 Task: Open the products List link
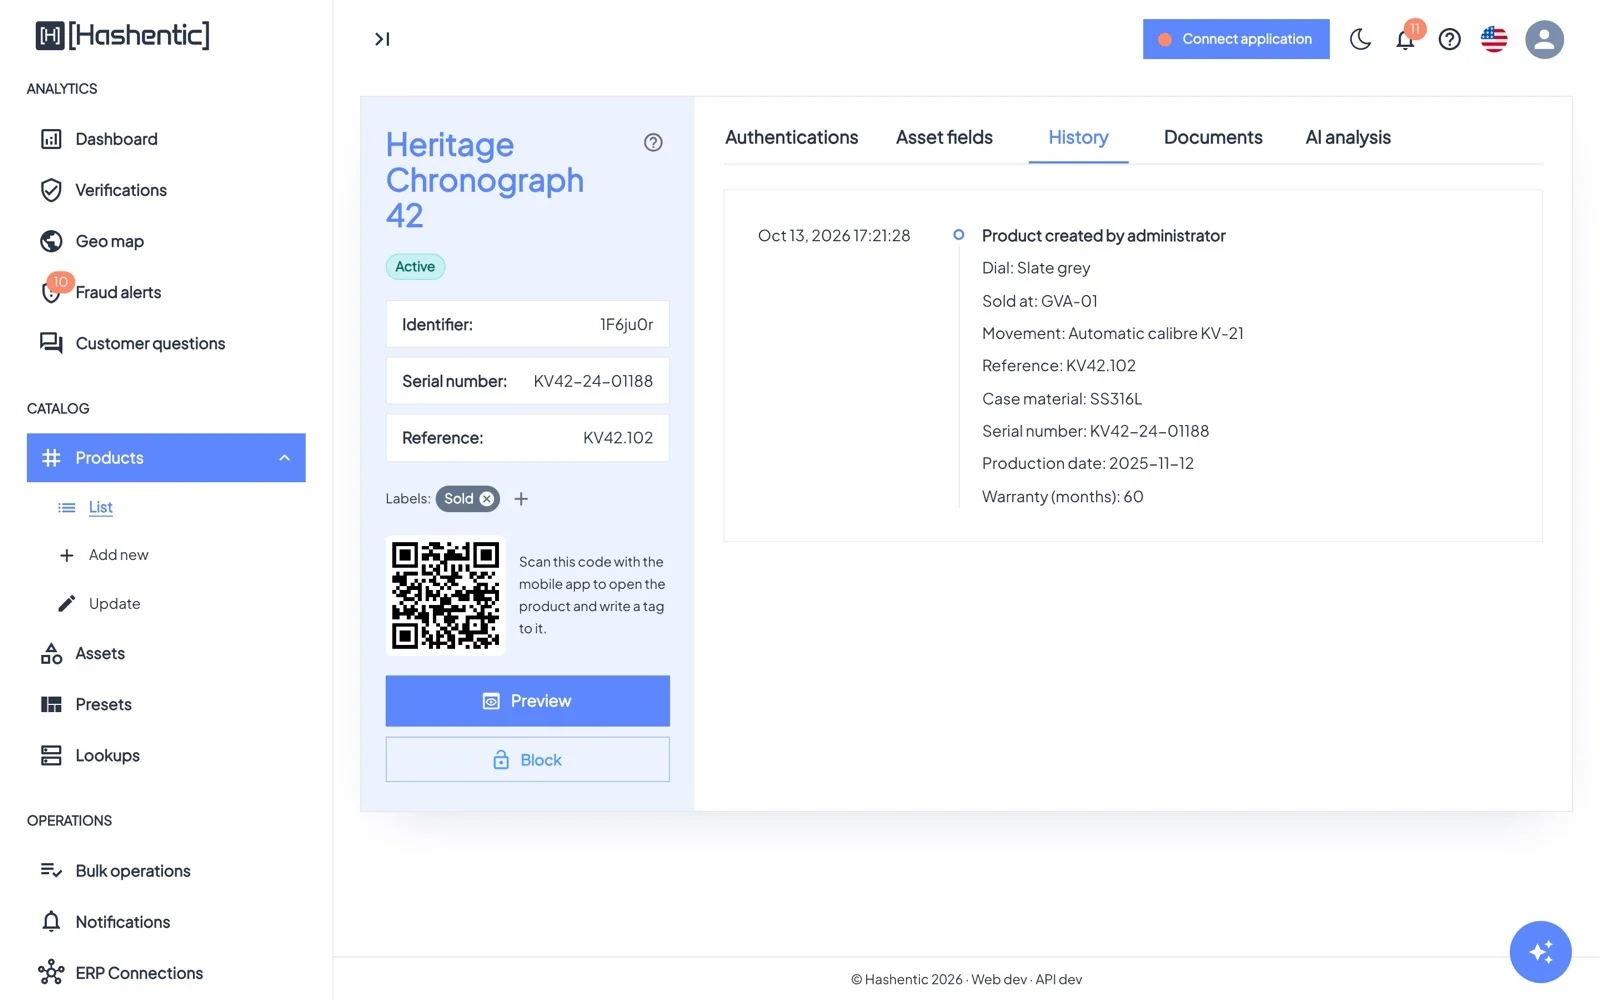(100, 507)
